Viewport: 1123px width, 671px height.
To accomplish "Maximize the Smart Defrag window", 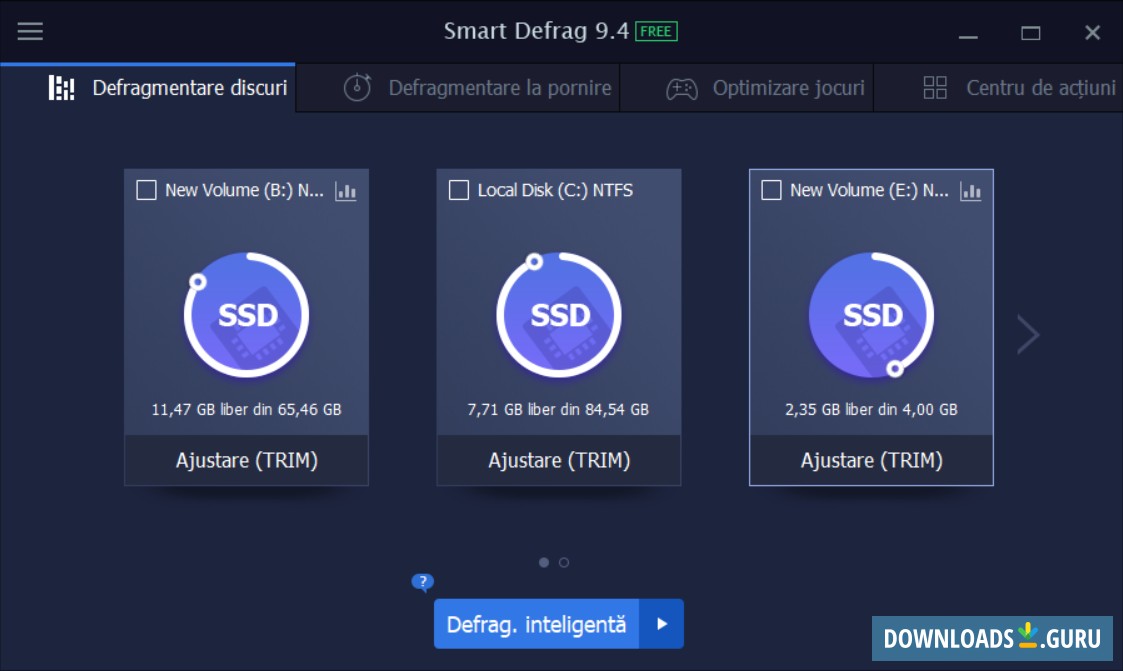I will click(x=1031, y=34).
